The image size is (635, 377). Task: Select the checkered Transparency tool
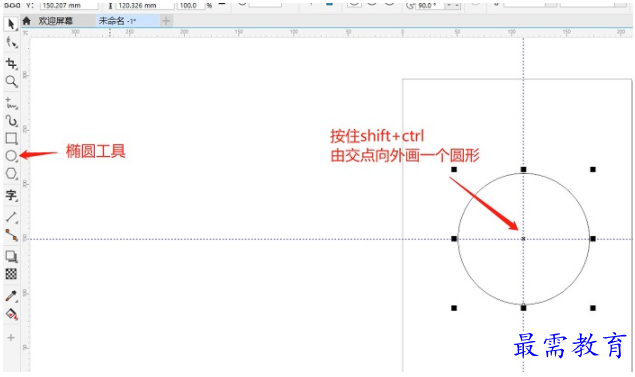click(11, 274)
